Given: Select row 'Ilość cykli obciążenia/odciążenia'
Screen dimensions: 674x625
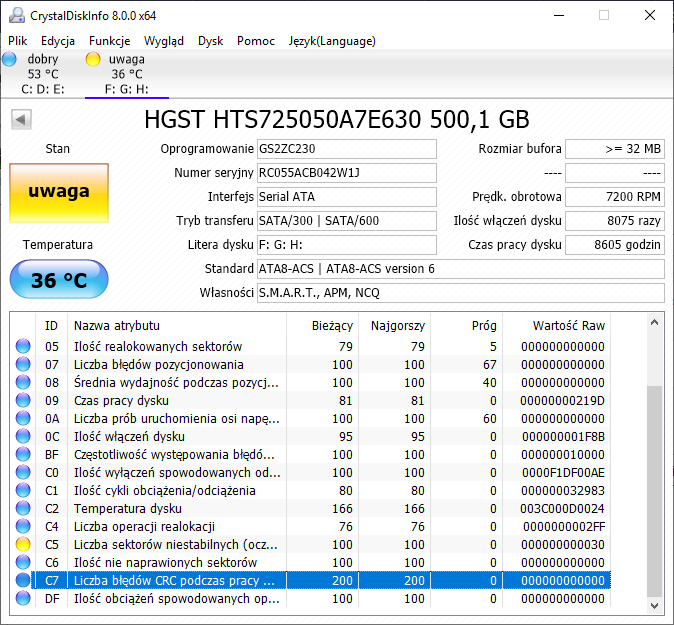Looking at the screenshot, I should point(310,490).
